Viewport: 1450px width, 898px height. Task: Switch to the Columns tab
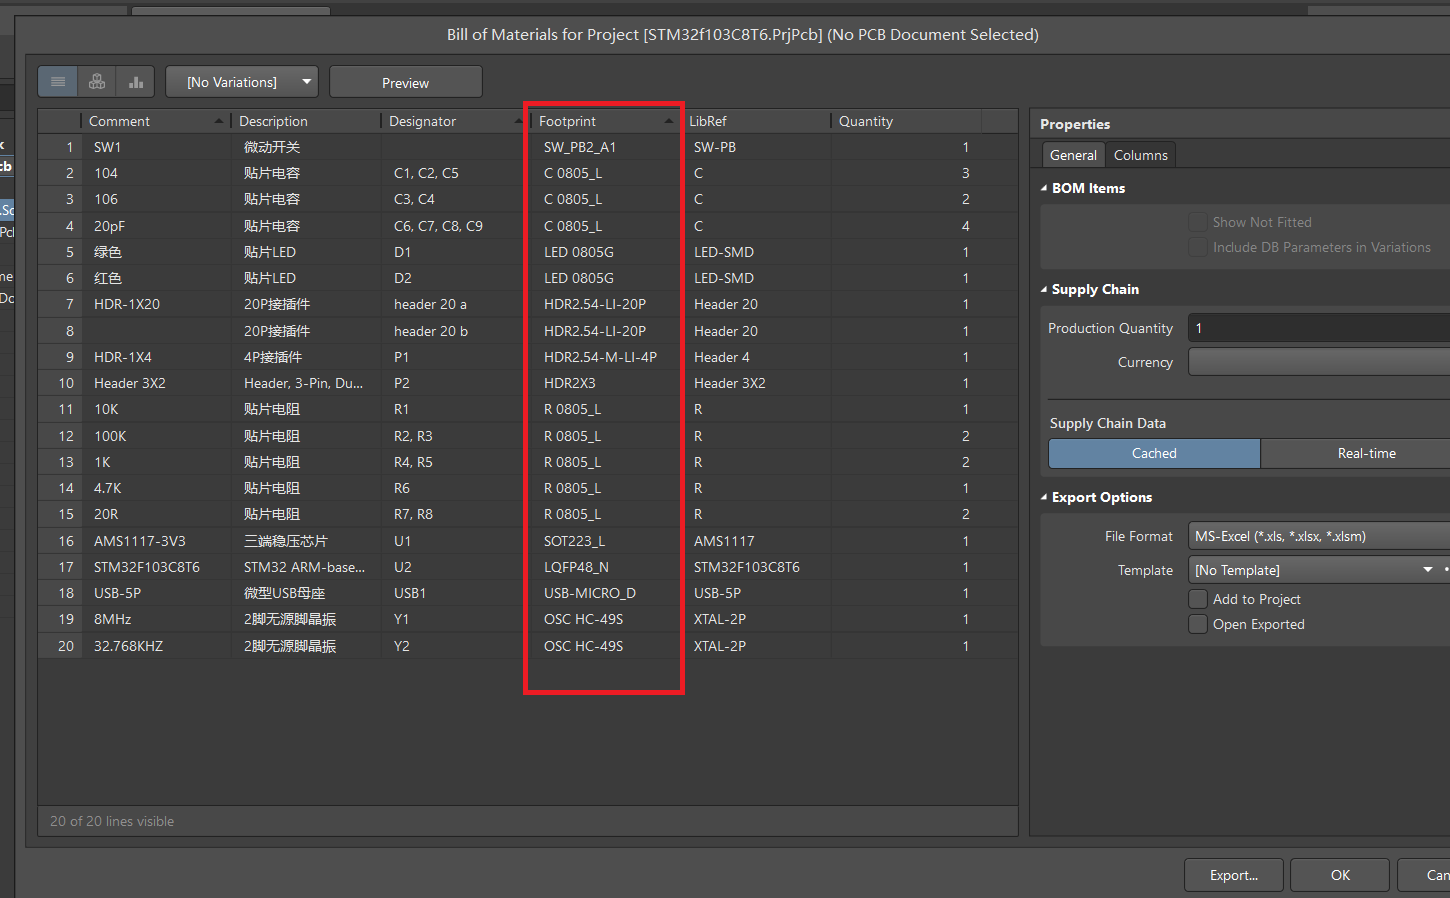[1140, 155]
